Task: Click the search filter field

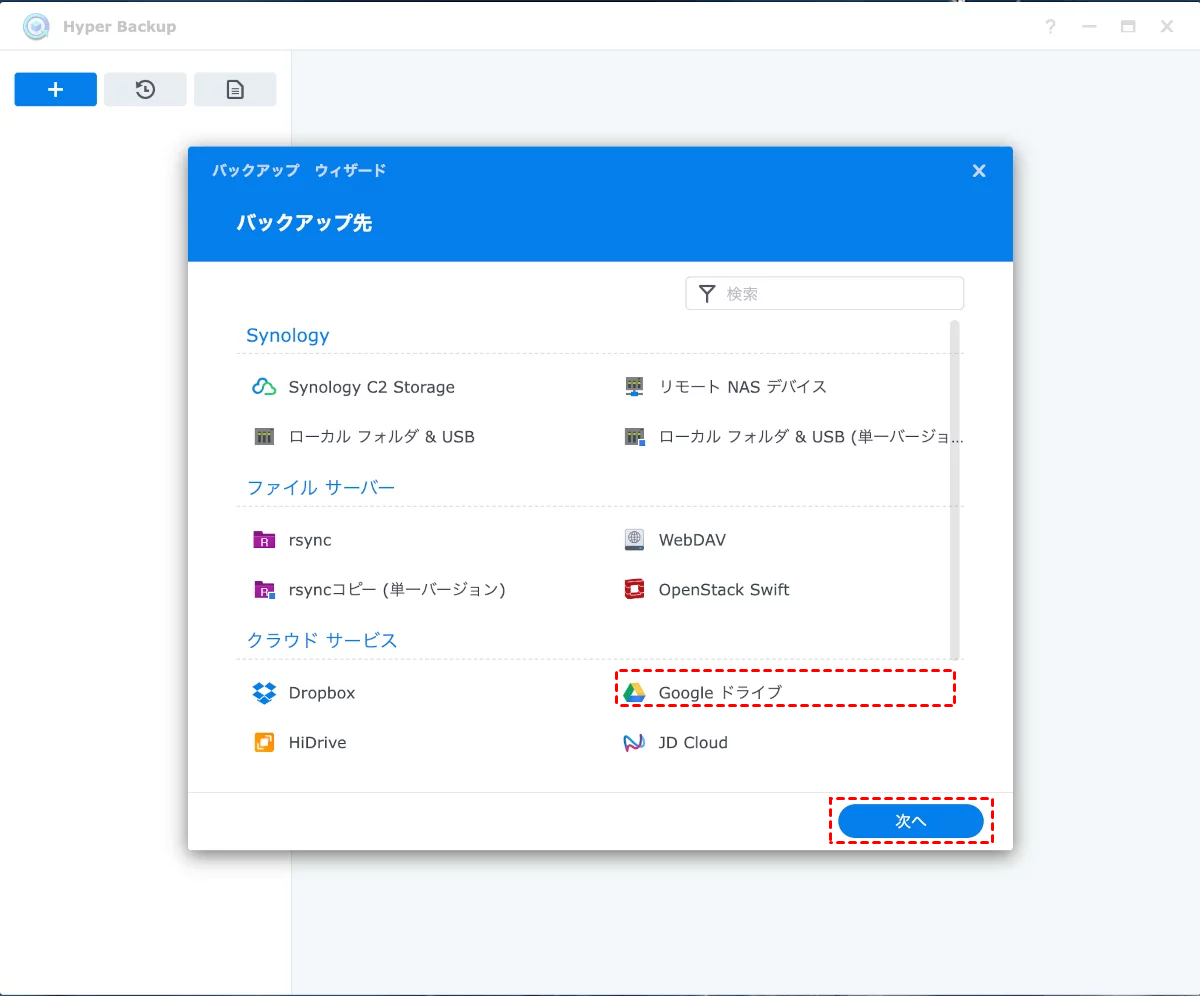Action: pos(825,294)
